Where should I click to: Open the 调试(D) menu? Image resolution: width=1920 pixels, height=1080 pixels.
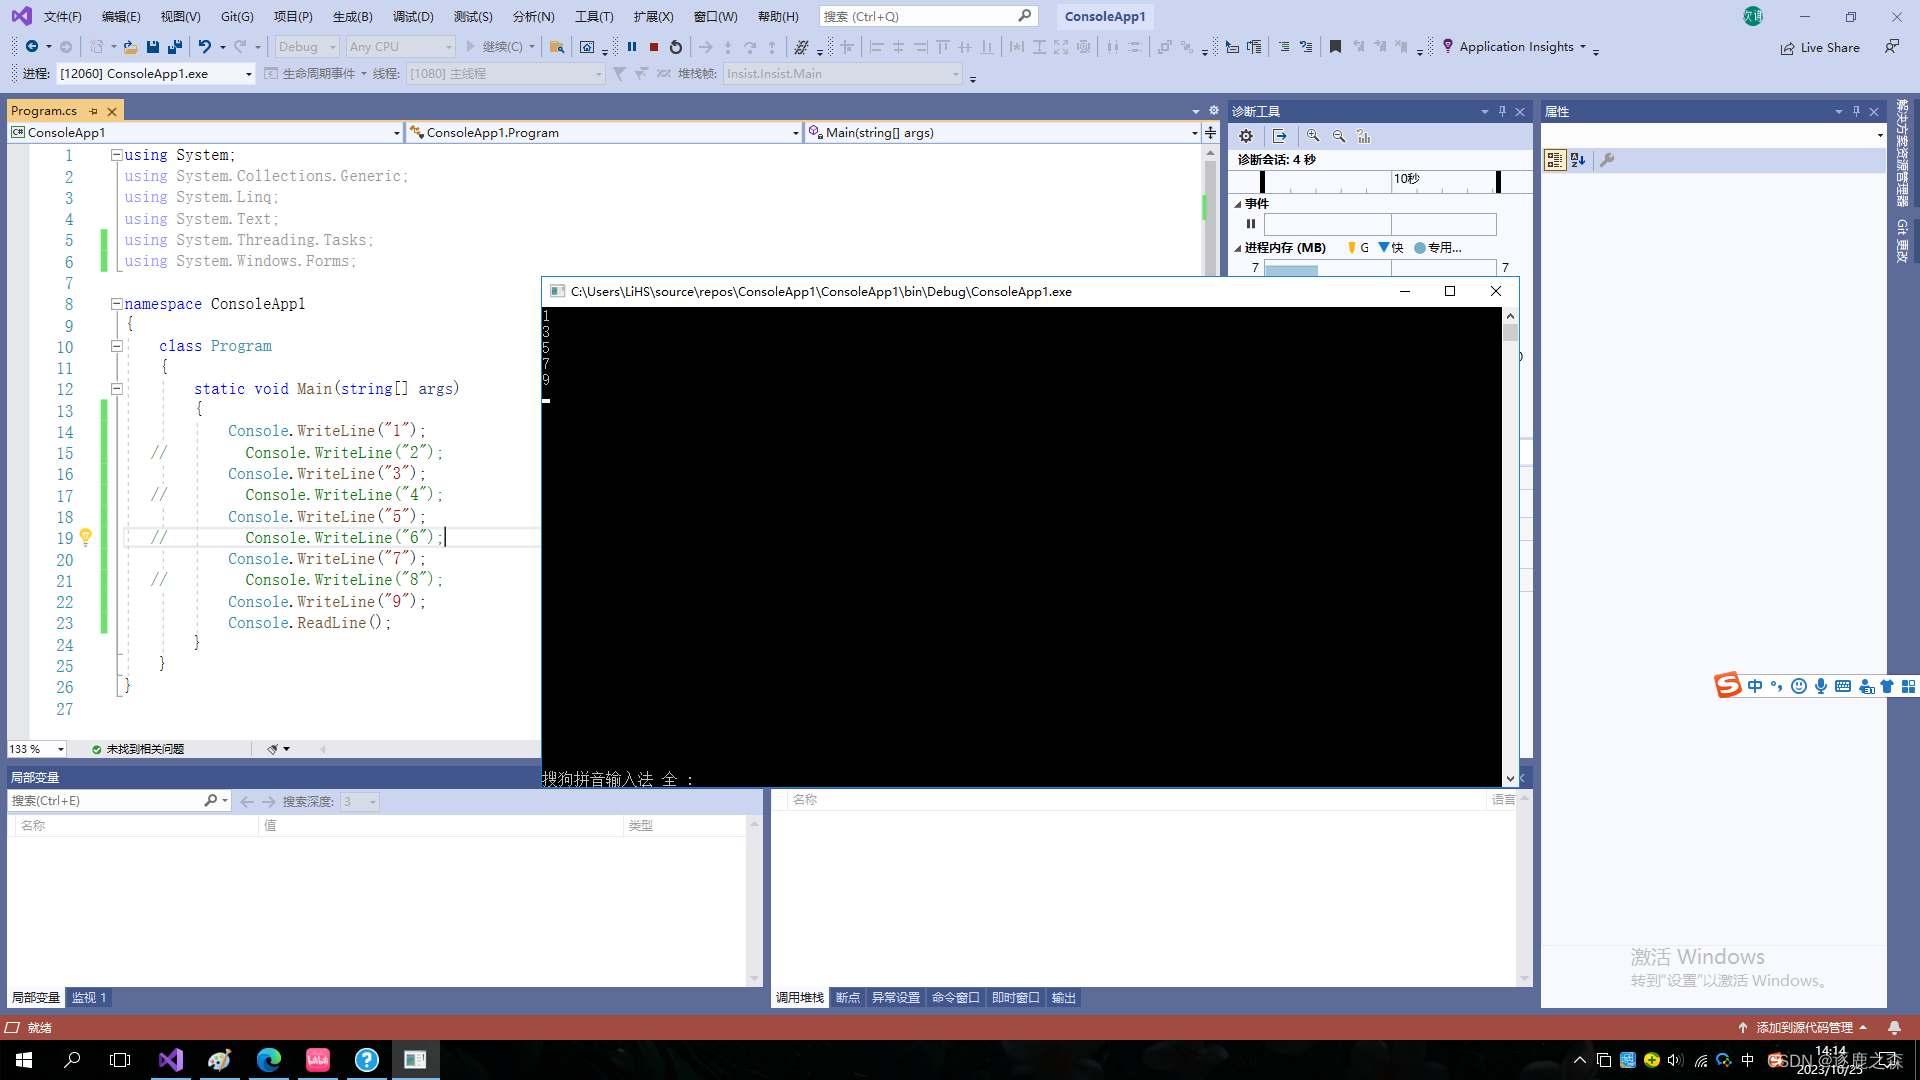point(413,16)
